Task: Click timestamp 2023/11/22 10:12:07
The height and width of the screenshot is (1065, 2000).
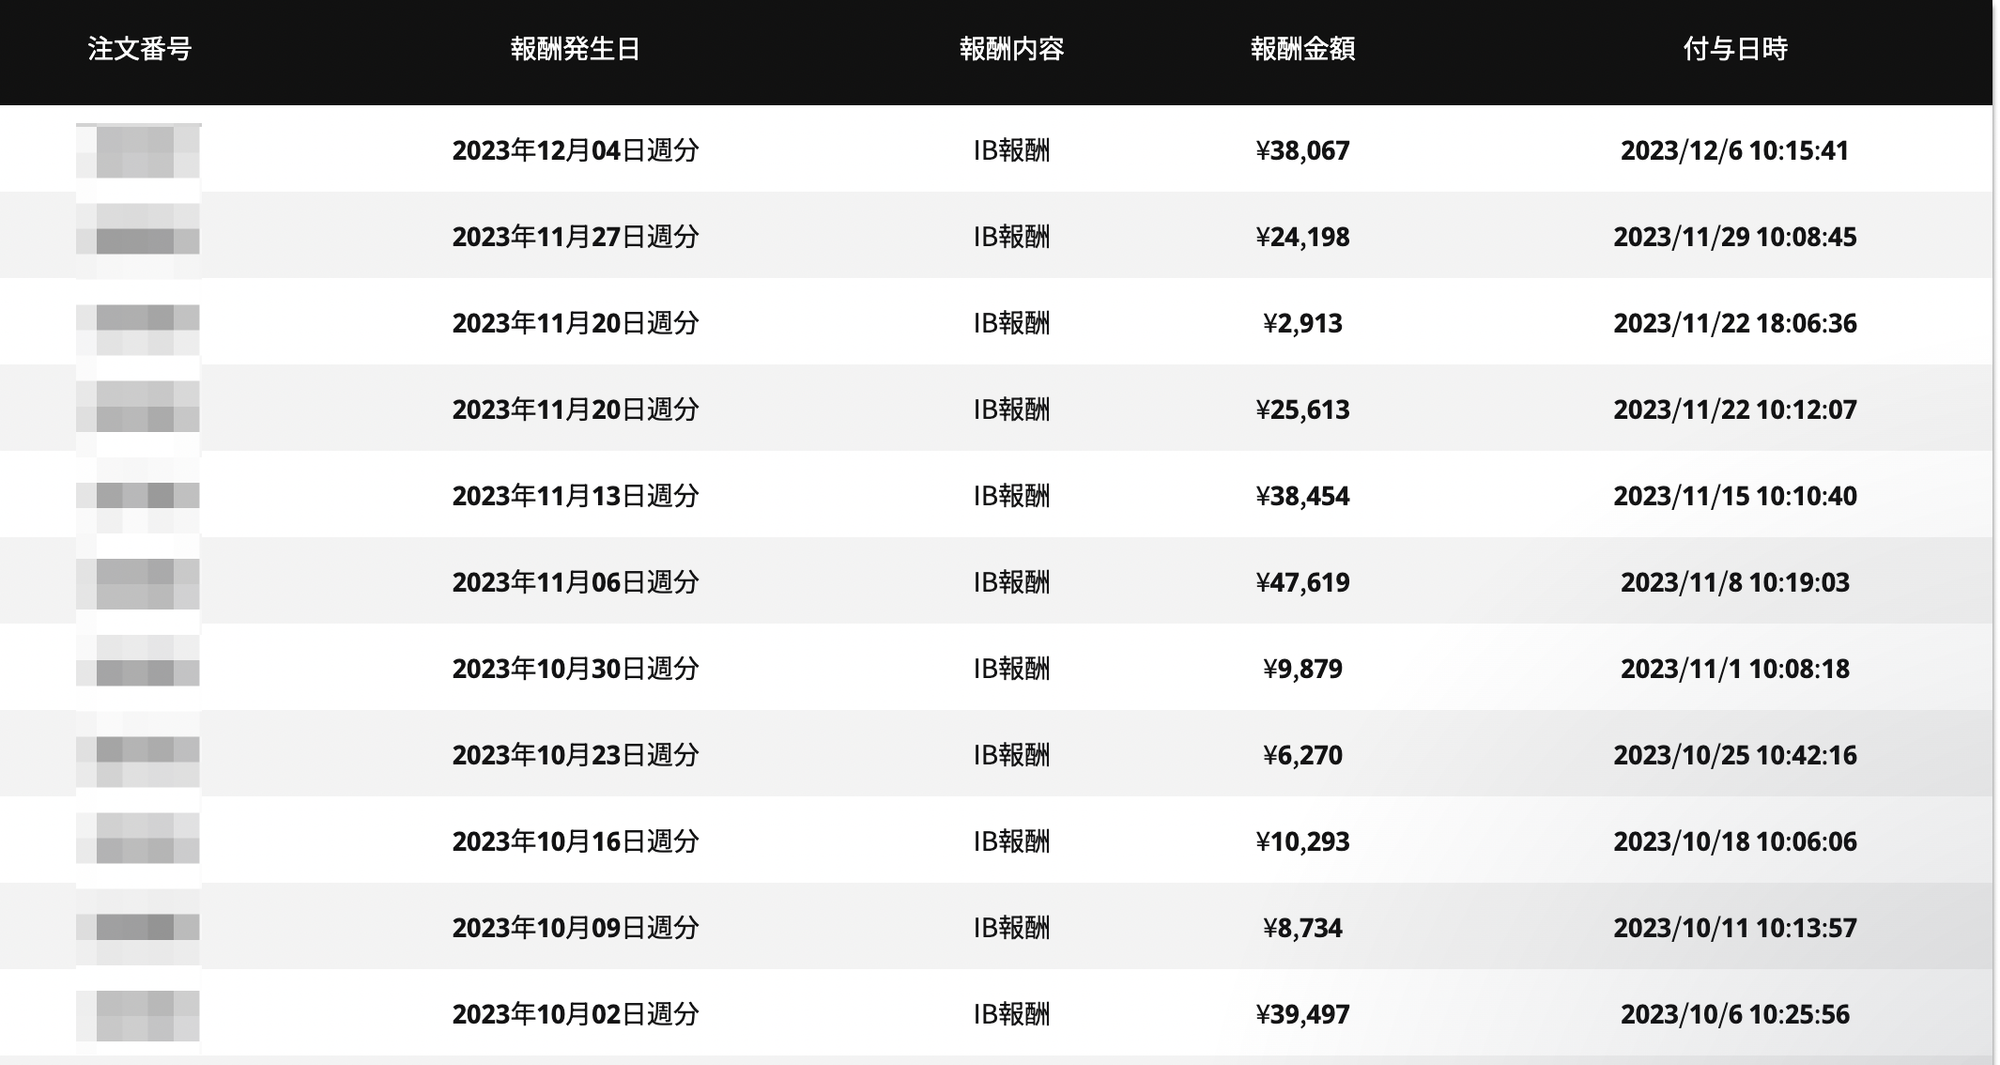Action: (1735, 410)
